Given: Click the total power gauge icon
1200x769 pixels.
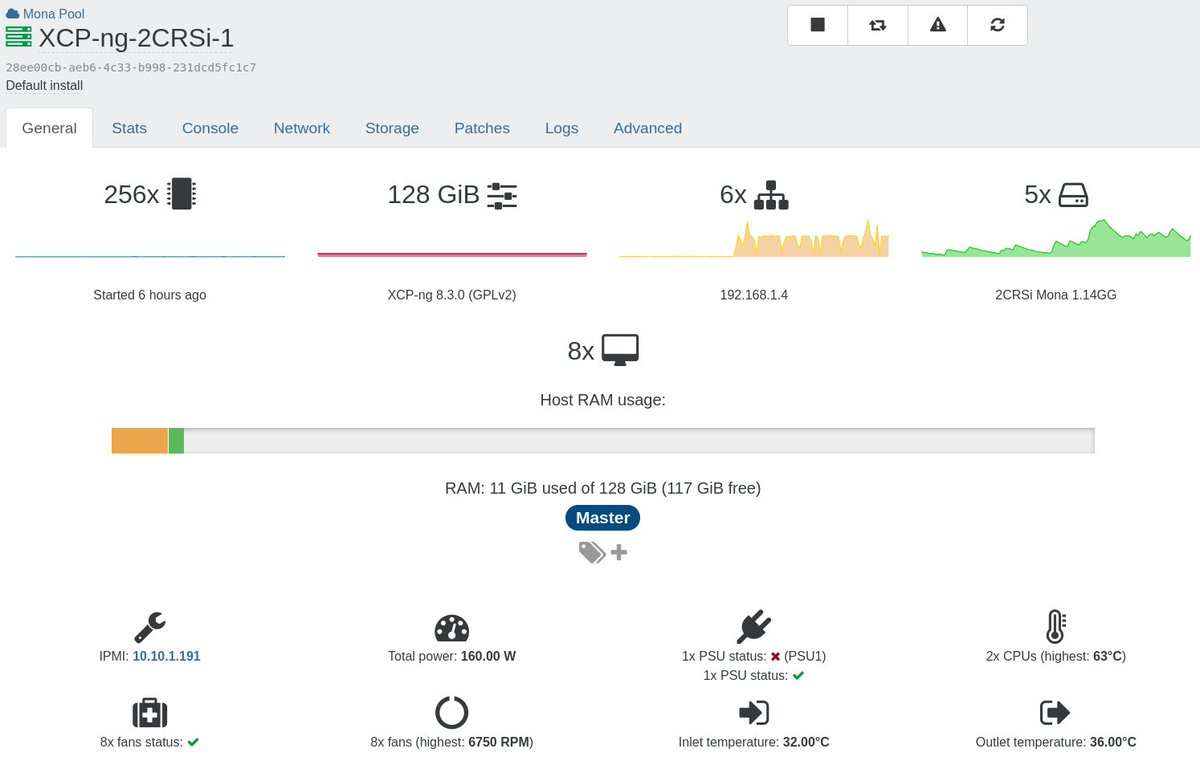Looking at the screenshot, I should coord(452,627).
